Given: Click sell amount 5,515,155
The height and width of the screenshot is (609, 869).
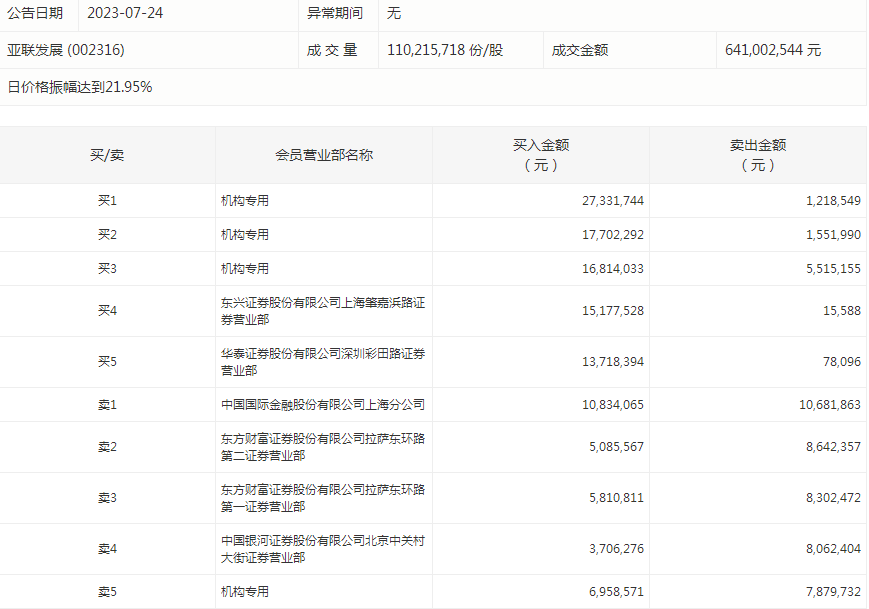Looking at the screenshot, I should 833,269.
